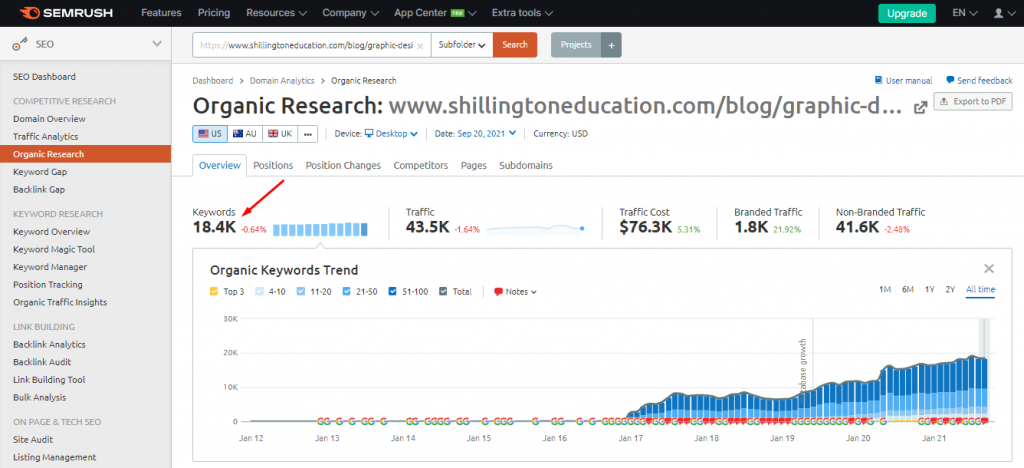
Task: Close the Organic Keywords Trend panel
Action: pos(989,269)
